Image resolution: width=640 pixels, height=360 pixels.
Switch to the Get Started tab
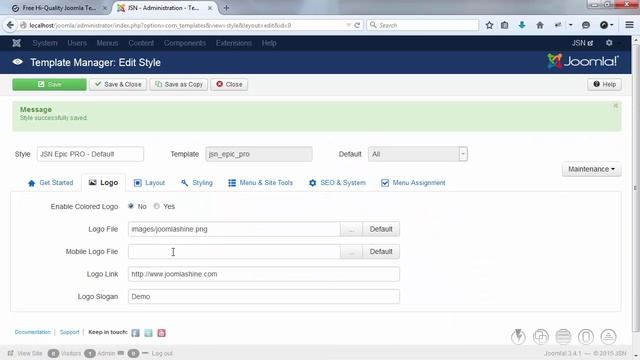[x=50, y=182]
